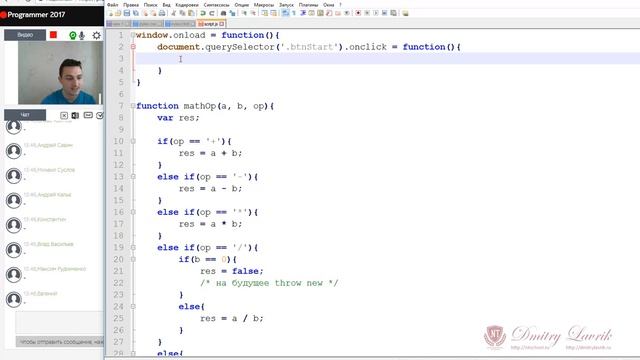
Task: Collapse fold marker at line 13
Action: pyautogui.click(x=133, y=177)
